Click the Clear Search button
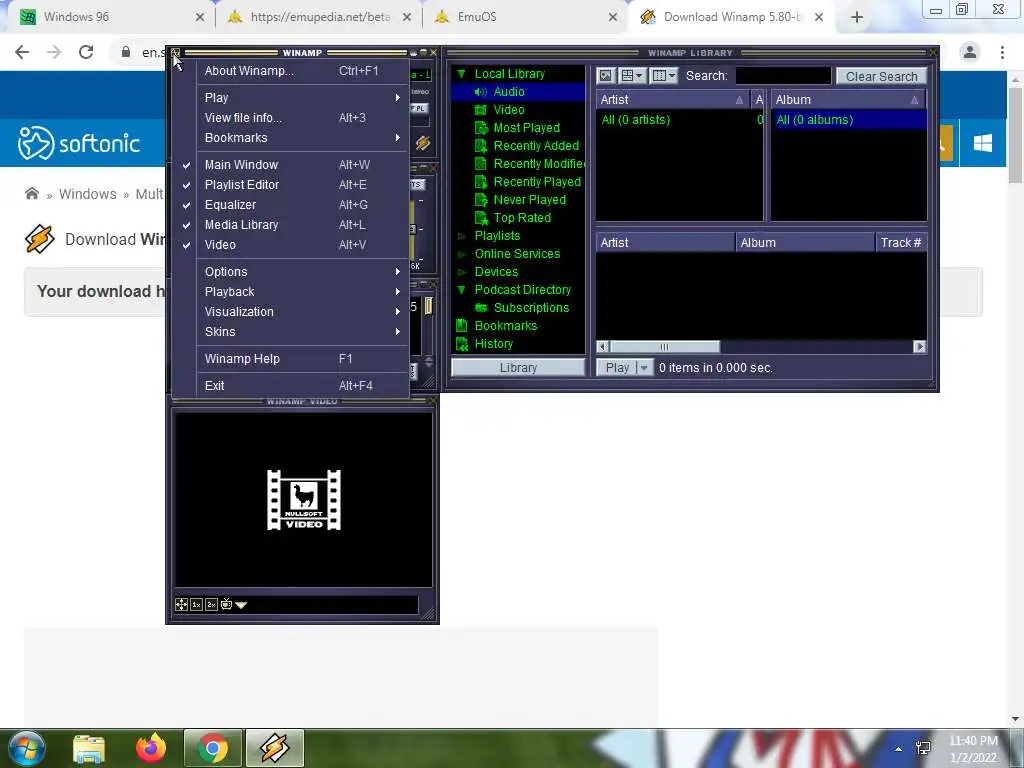The height and width of the screenshot is (768, 1024). click(x=882, y=76)
